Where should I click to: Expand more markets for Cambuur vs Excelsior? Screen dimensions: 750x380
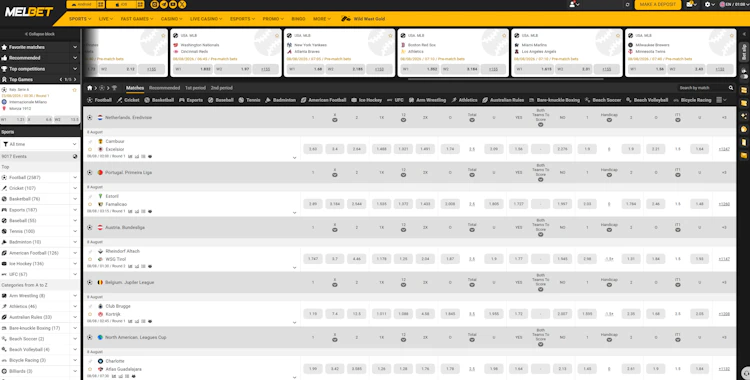coord(294,158)
